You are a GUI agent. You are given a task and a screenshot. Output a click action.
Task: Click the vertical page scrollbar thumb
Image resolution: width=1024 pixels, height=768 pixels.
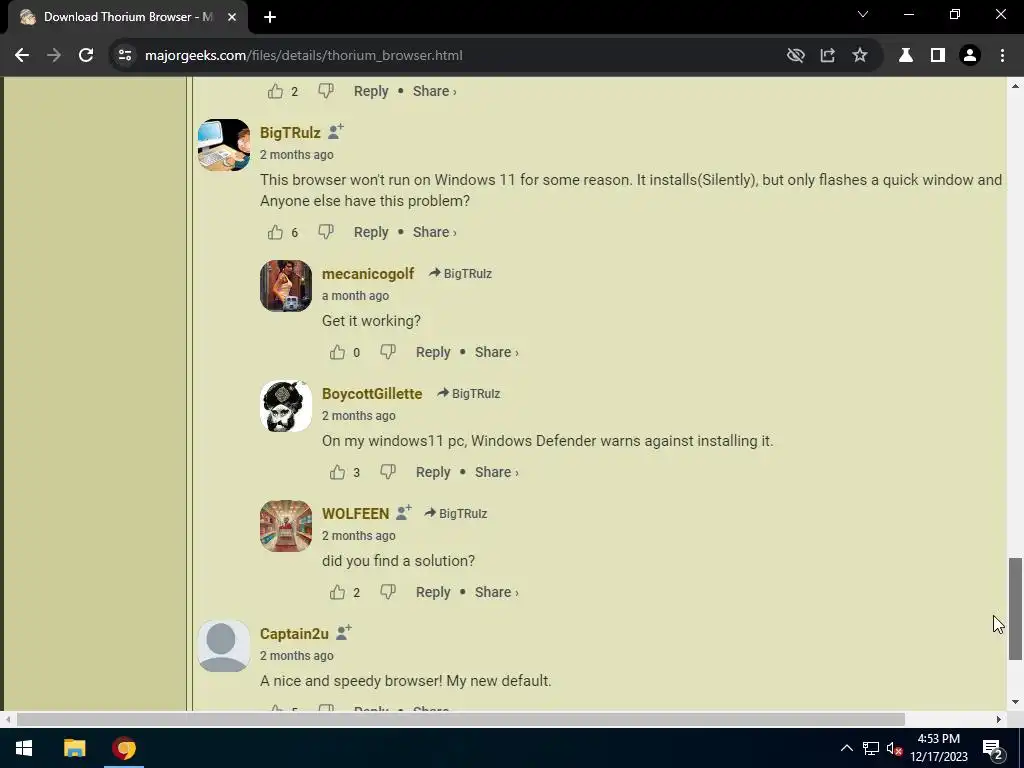[x=1015, y=609]
